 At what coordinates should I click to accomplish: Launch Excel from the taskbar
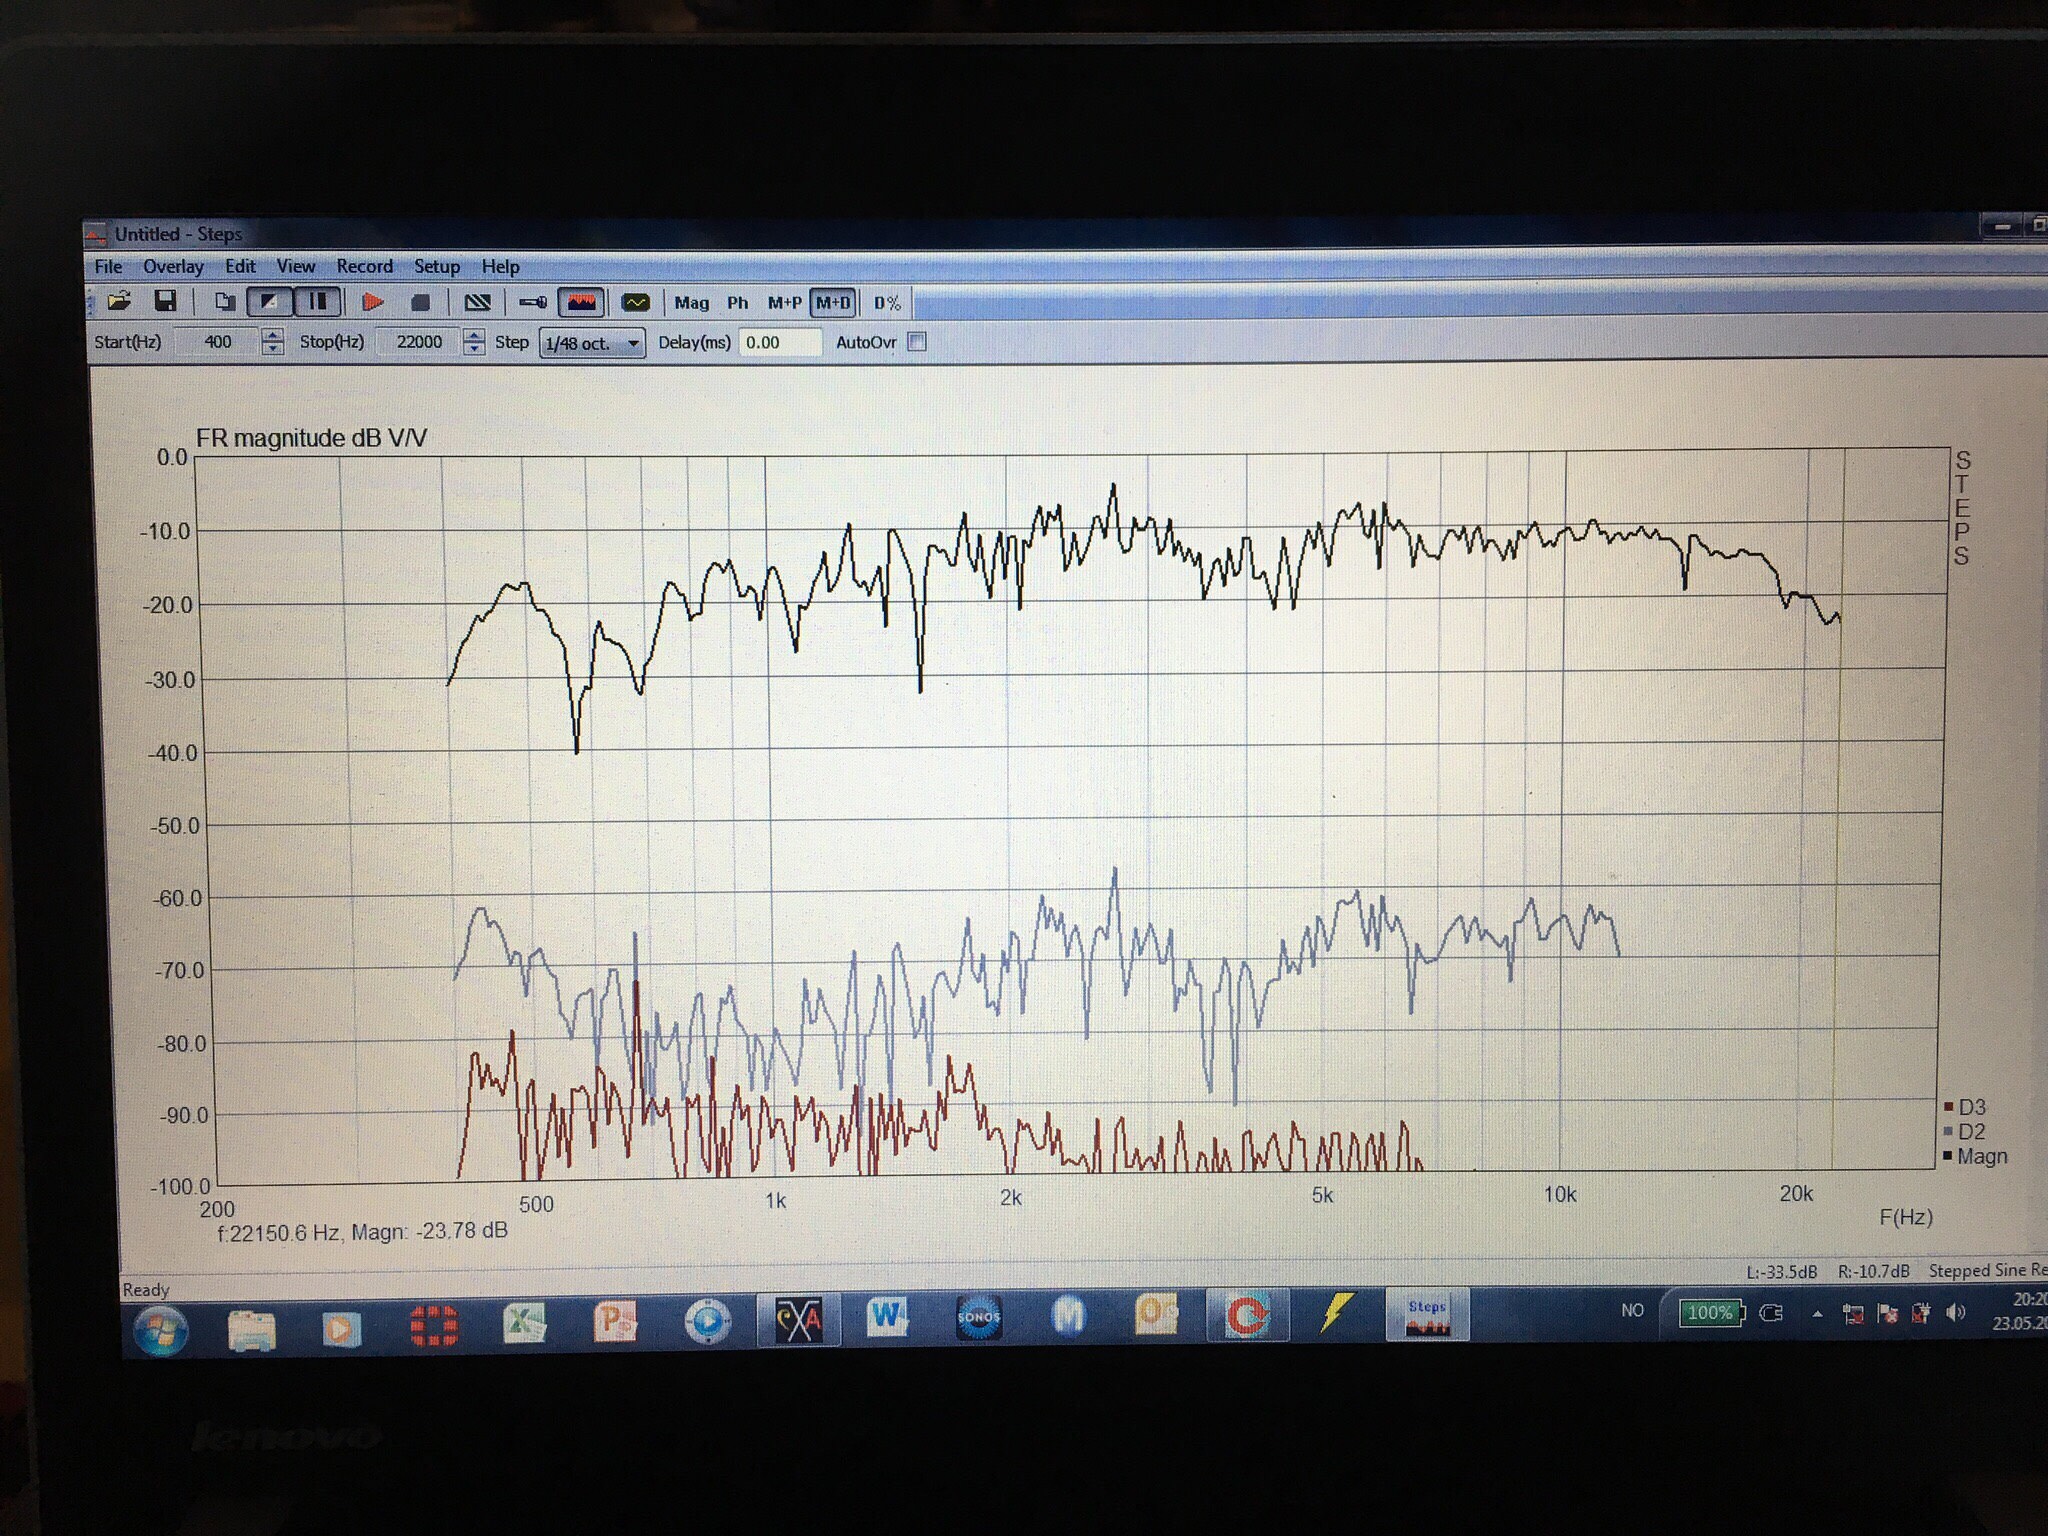523,1324
